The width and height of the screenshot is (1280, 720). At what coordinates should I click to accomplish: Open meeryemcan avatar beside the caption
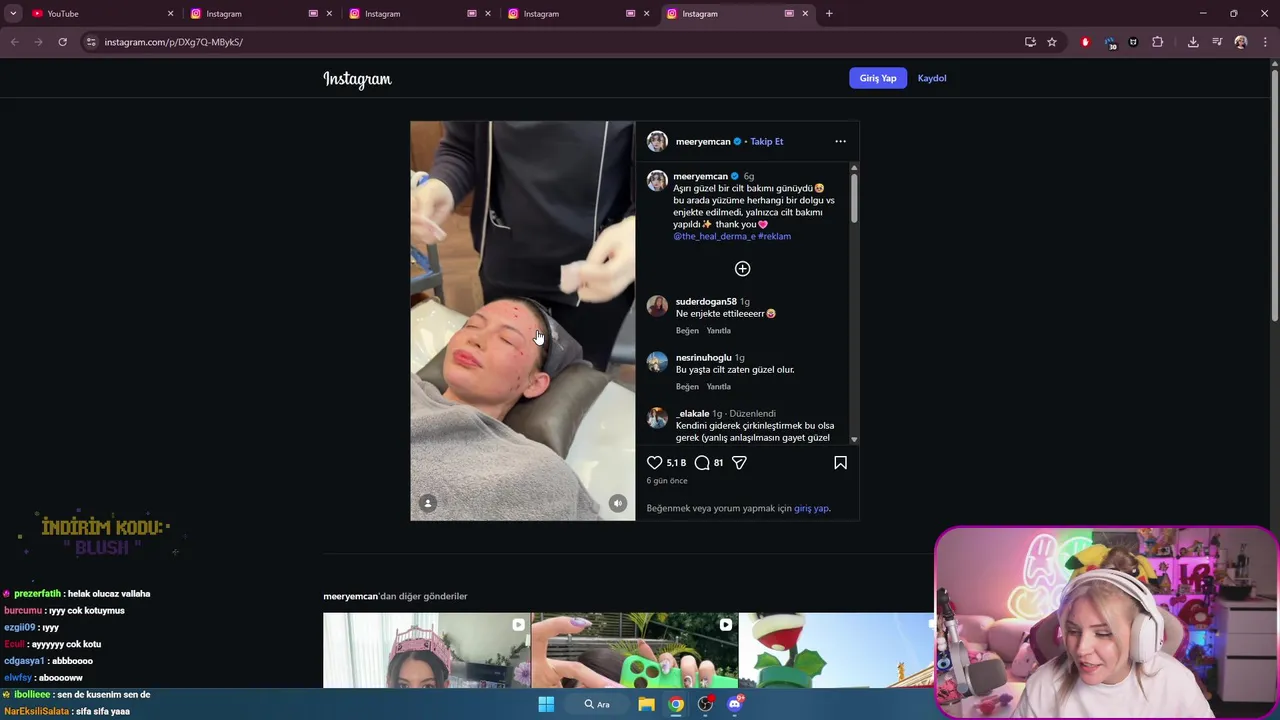tap(657, 181)
